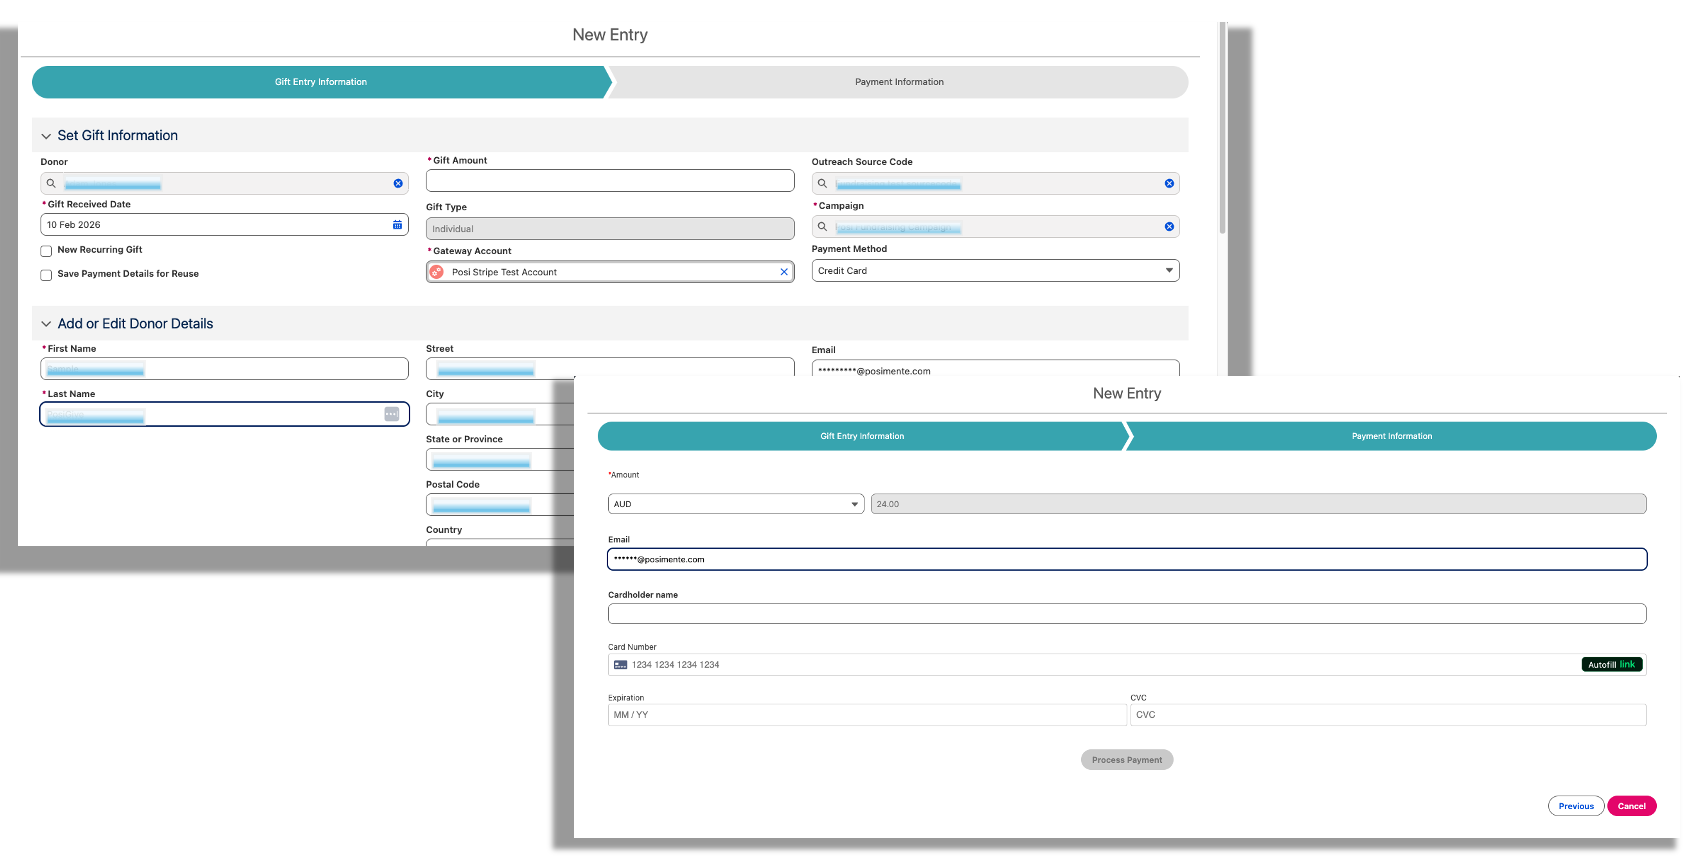Check Save Payment Details for Reuse
Image resolution: width=1700 pixels, height=868 pixels.
[x=46, y=275]
